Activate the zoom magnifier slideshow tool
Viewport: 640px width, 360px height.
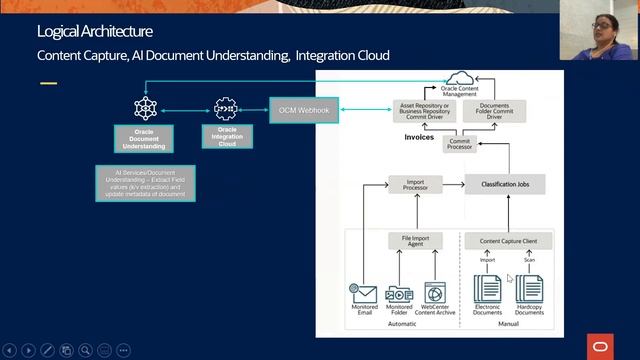coord(85,350)
